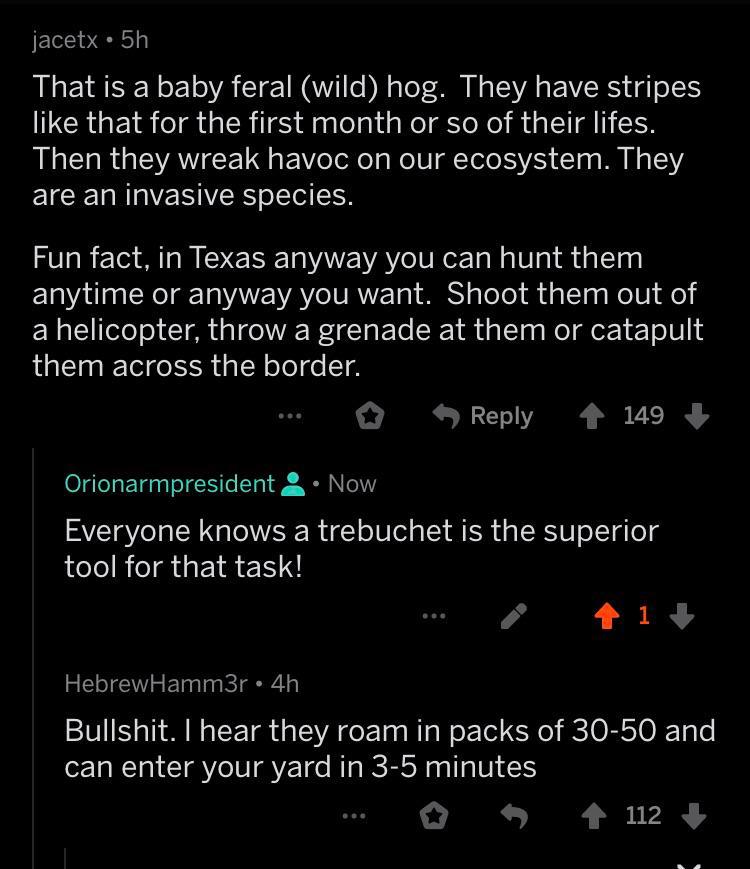750x869 pixels.
Task: Open more options on the trebuchet comment
Action: (433, 617)
